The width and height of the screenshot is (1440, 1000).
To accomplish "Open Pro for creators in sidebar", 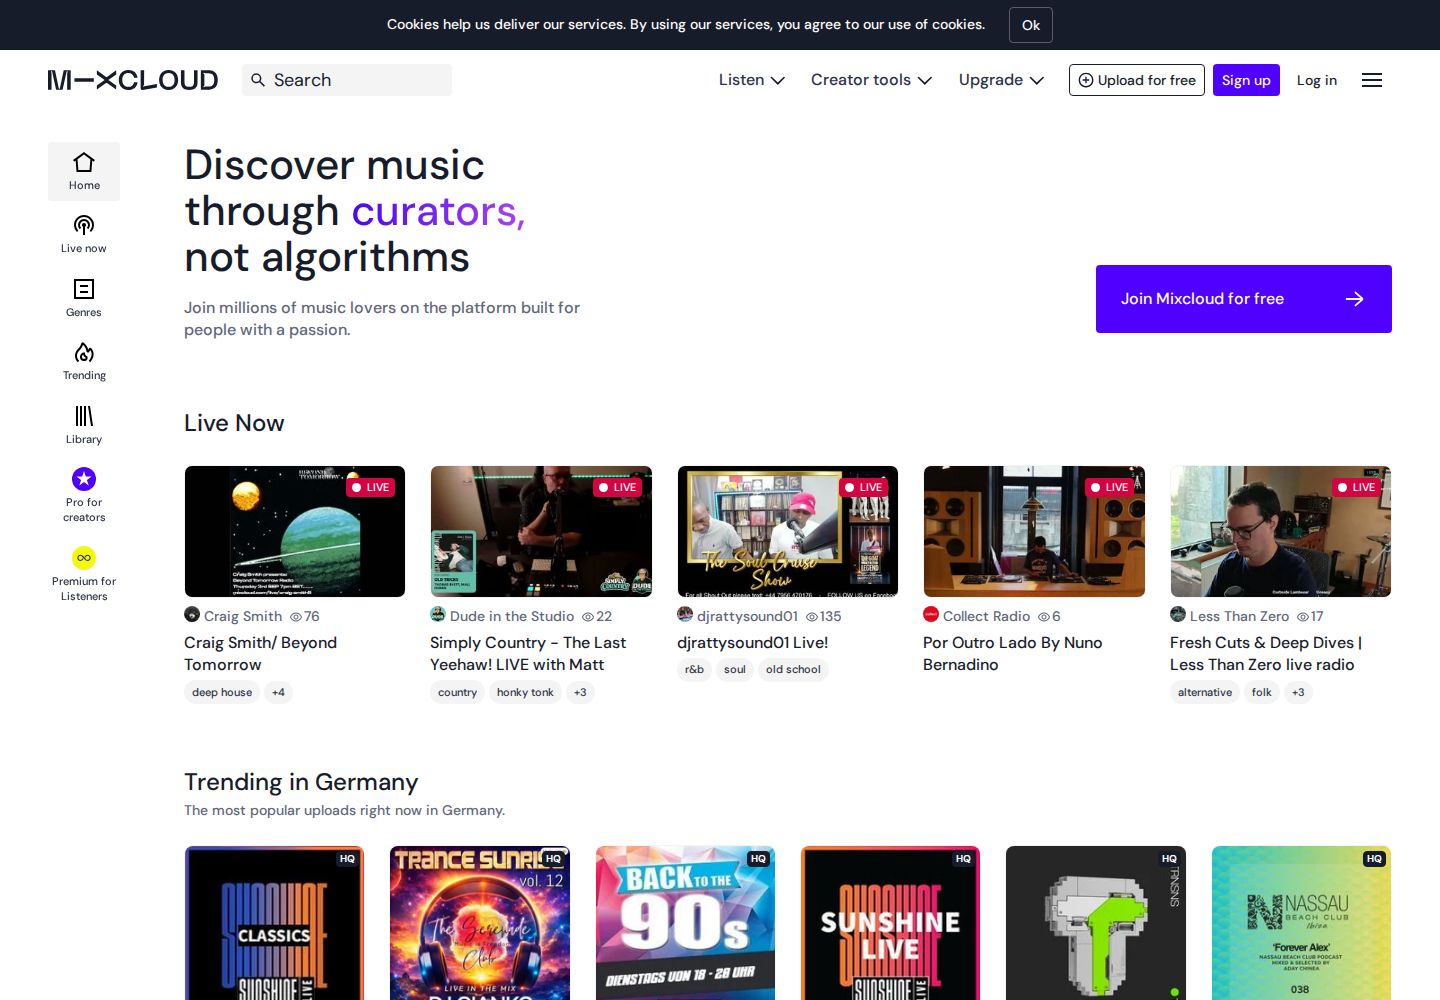I will [x=84, y=495].
